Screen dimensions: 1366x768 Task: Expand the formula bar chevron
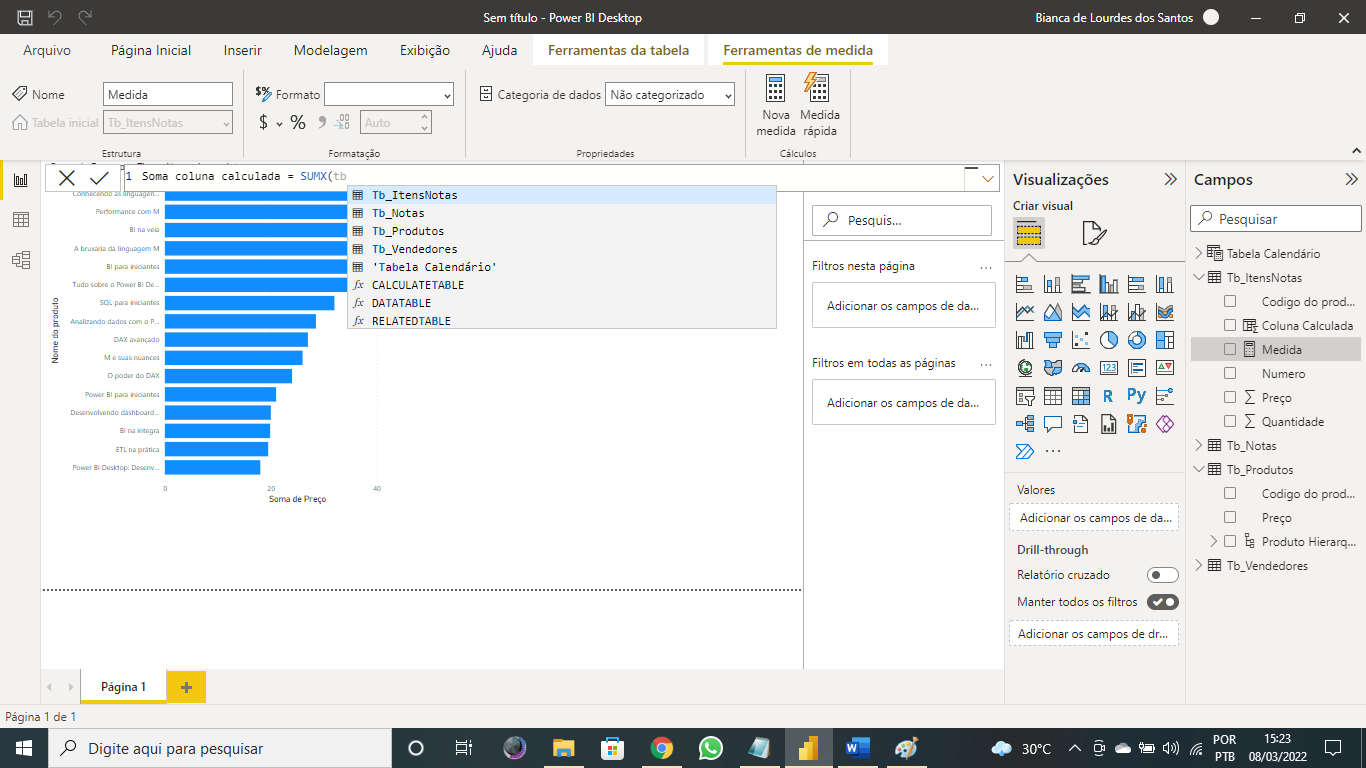(x=989, y=178)
